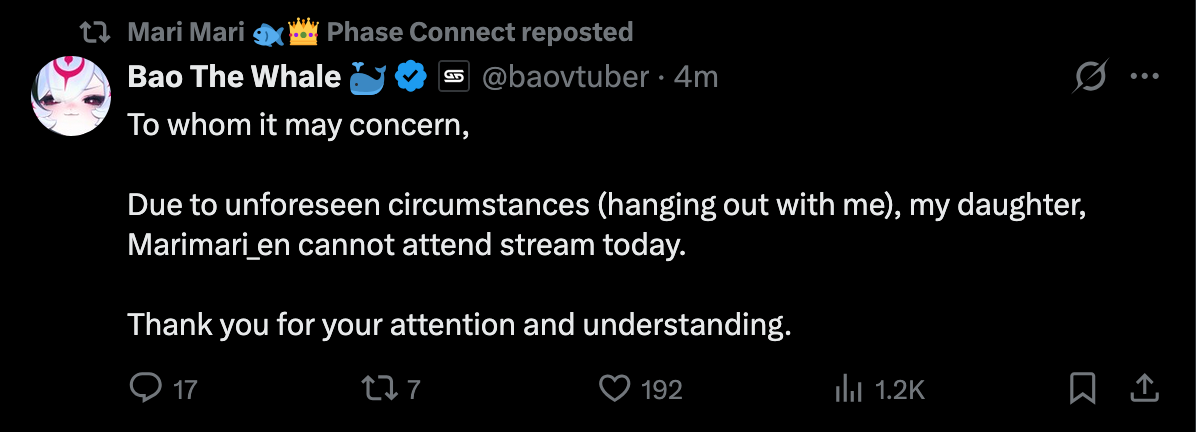Click the share post icon
The image size is (1196, 432).
[1145, 387]
